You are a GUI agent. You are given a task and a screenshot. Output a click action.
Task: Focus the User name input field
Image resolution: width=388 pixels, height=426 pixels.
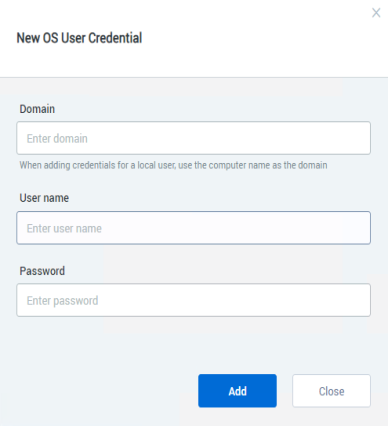(193, 228)
